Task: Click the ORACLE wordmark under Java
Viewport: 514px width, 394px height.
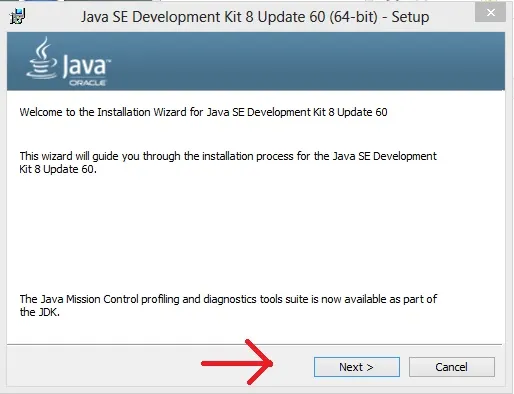Action: [x=88, y=82]
